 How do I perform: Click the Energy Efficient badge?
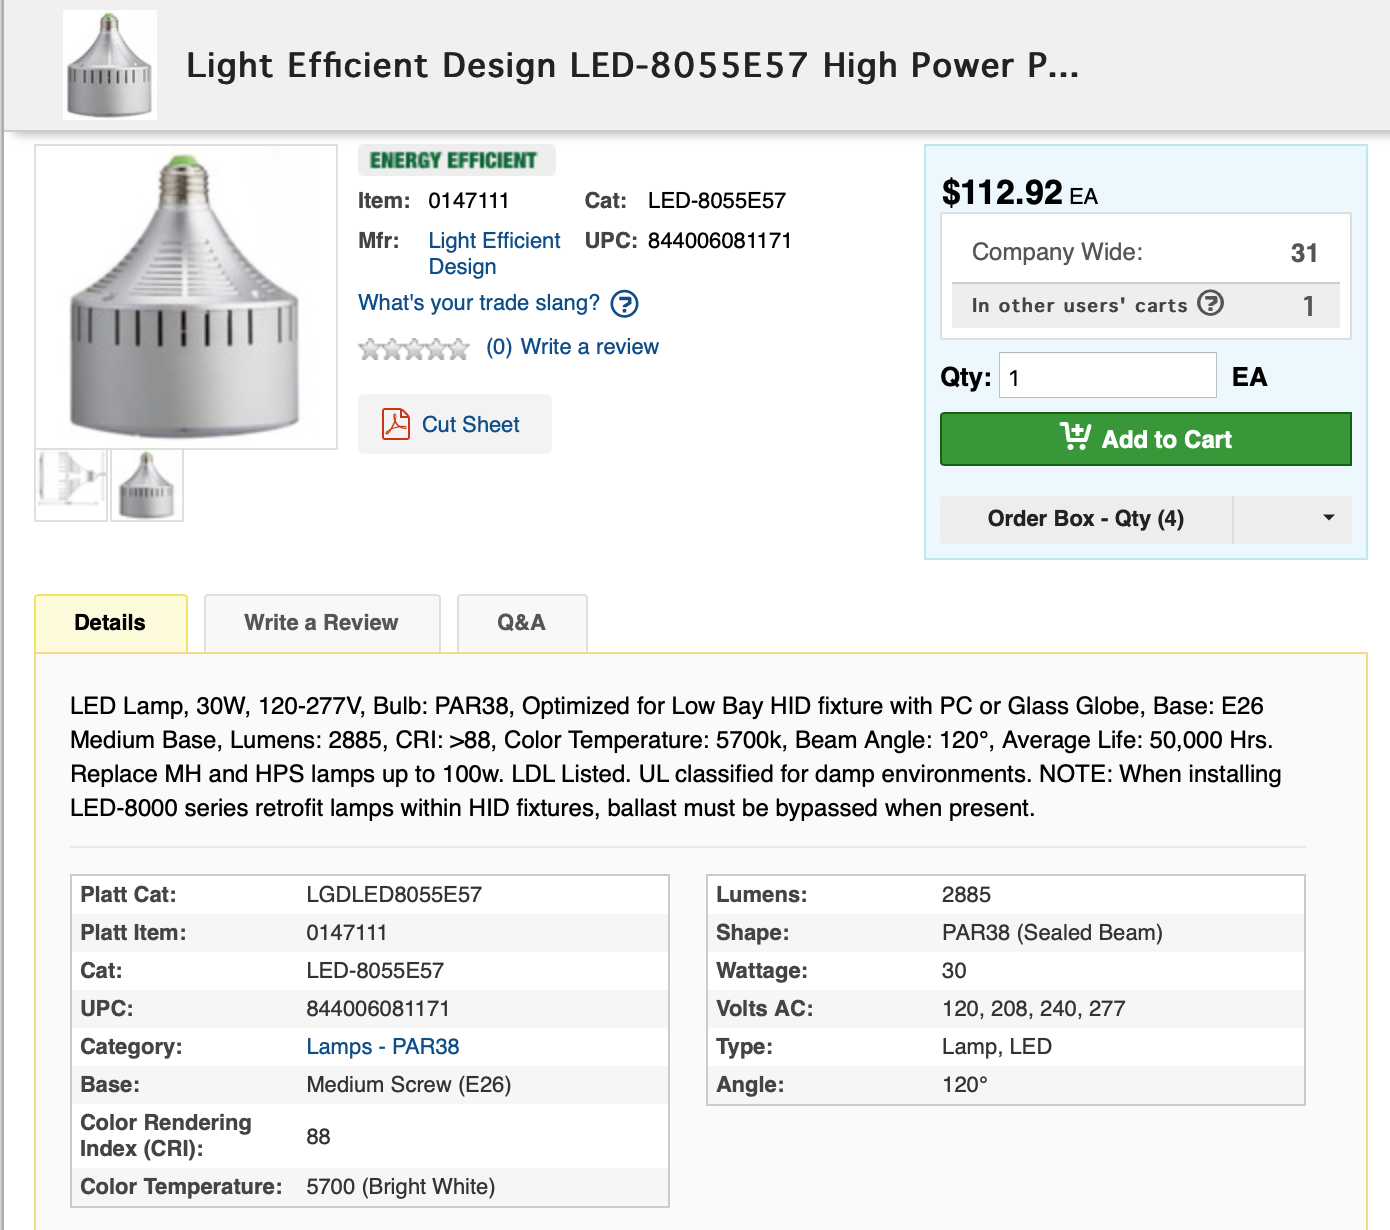click(x=455, y=159)
